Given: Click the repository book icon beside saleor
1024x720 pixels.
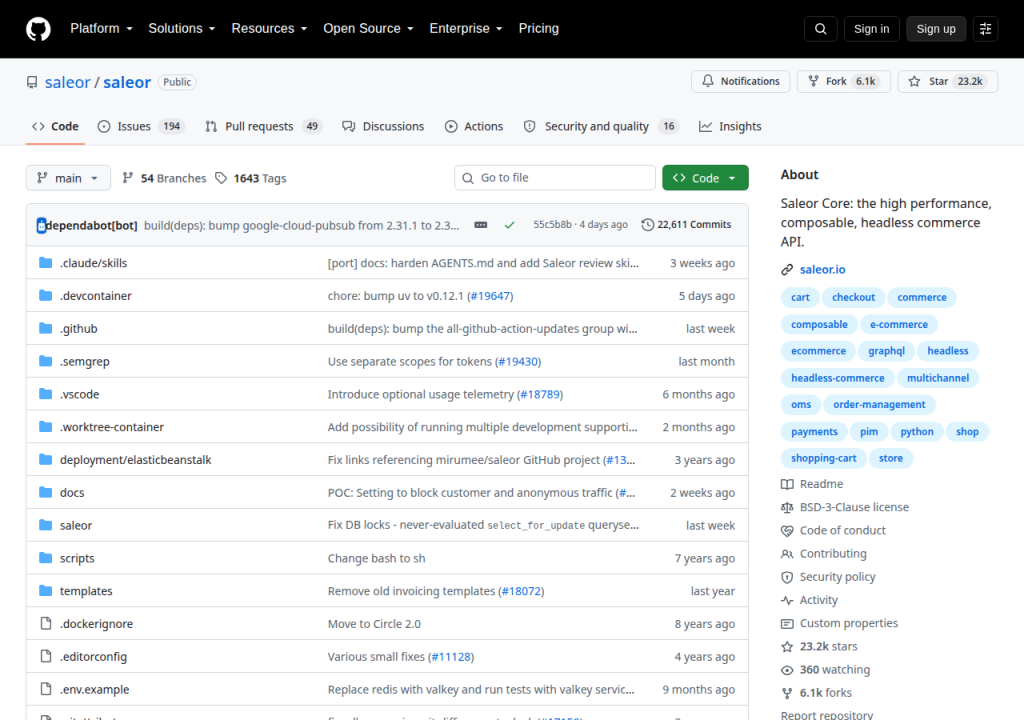Looking at the screenshot, I should [32, 82].
